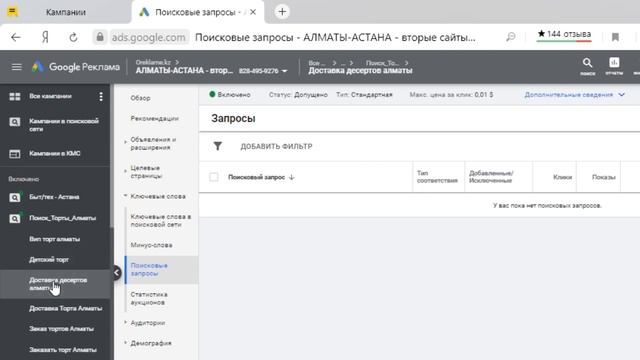Select Заказать торт Алматы ad group

[x=63, y=350]
